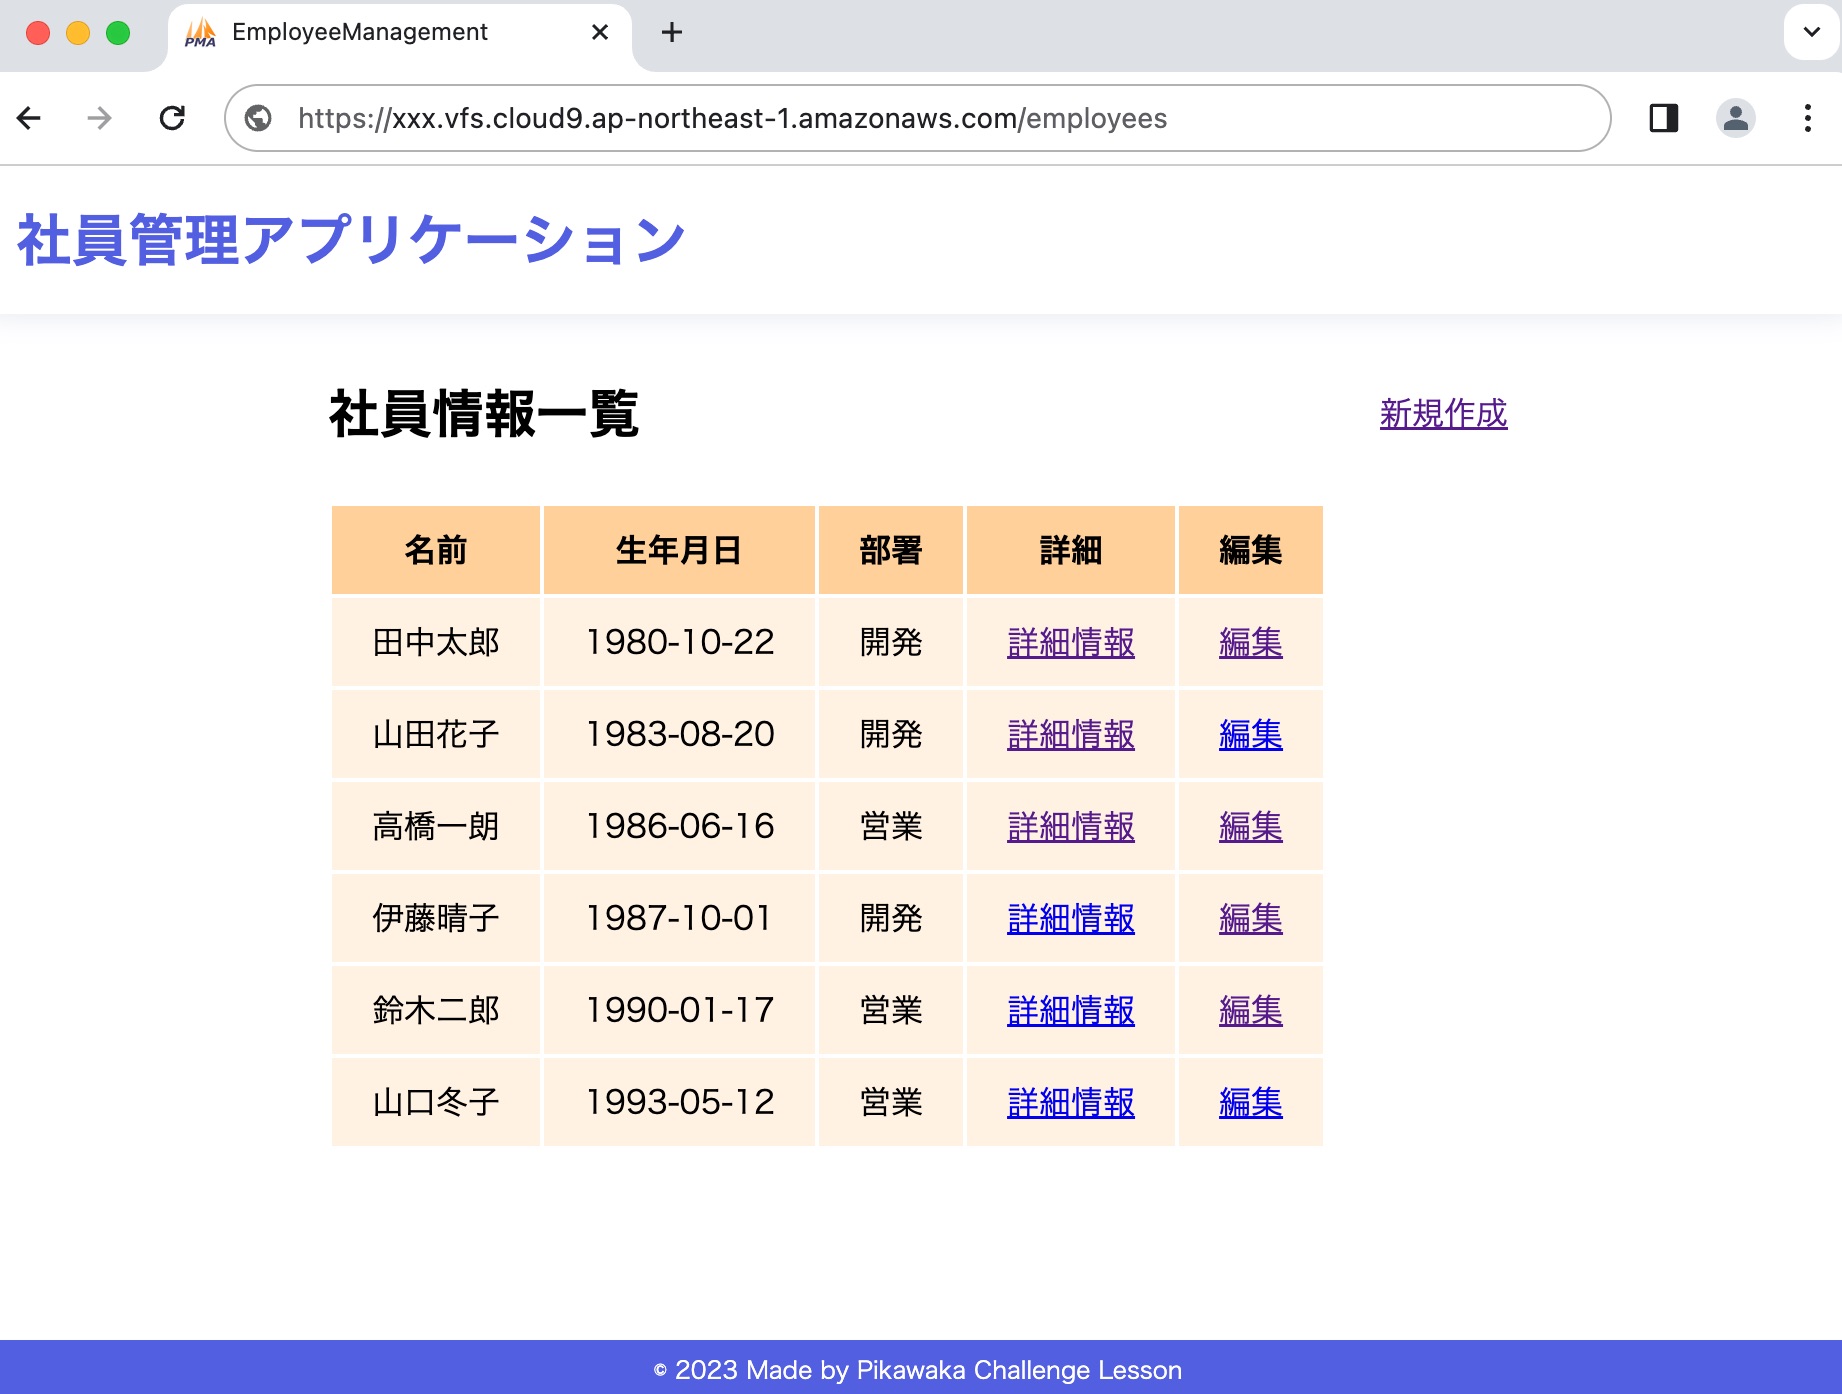Click 編集 for 伊藤晴子
Viewport: 1842px width, 1394px height.
[1250, 919]
